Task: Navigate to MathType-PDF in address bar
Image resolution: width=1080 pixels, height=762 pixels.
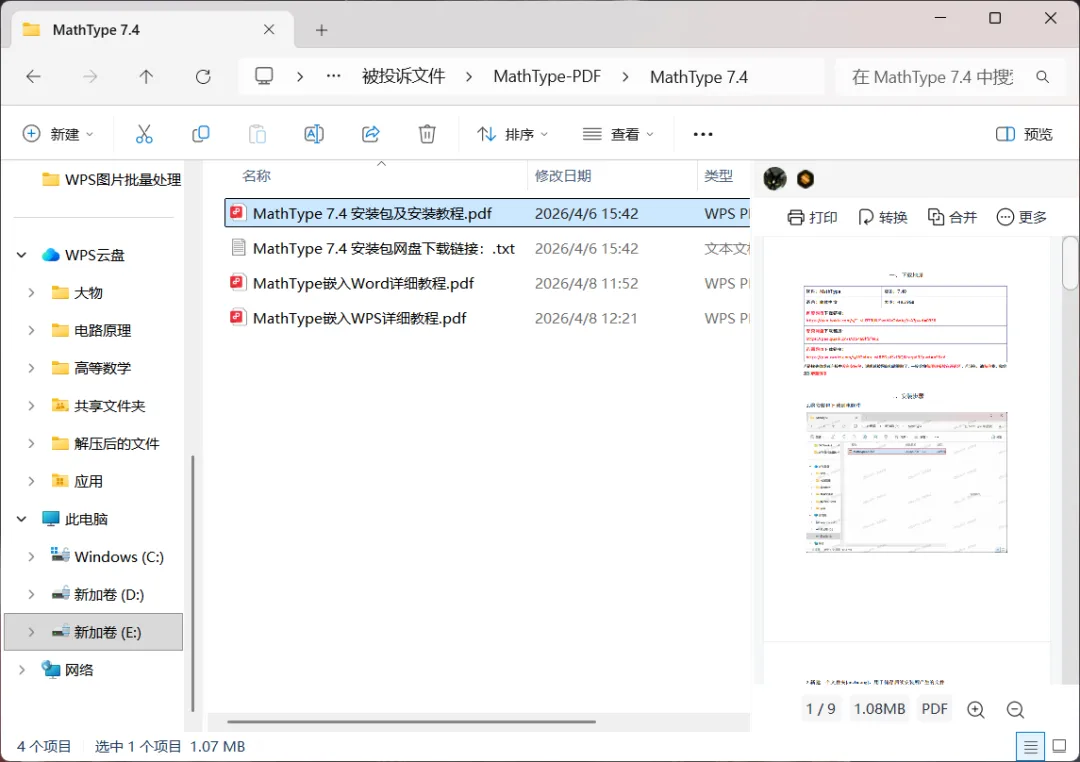Action: (x=547, y=76)
